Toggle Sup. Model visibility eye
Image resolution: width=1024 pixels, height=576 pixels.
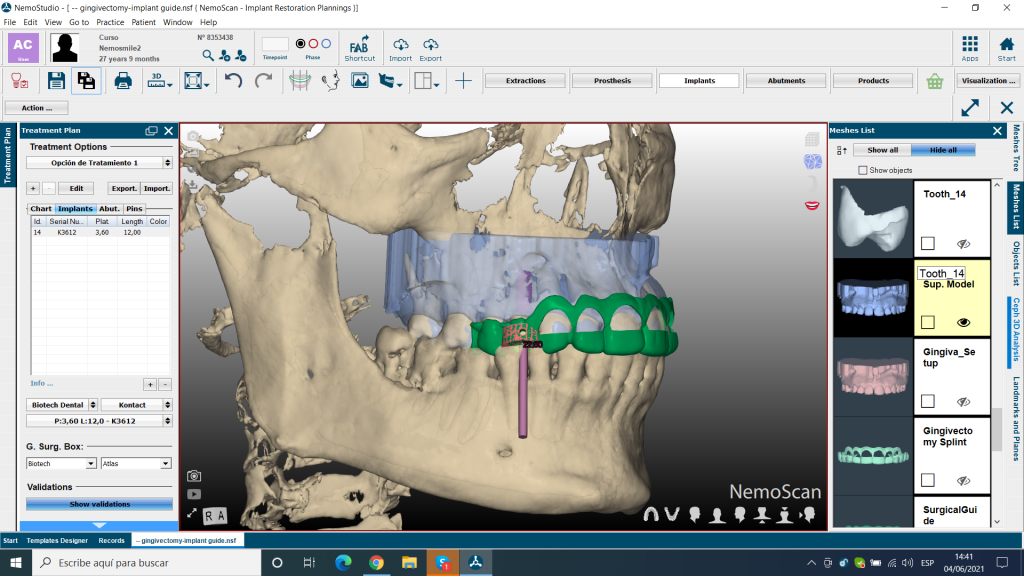(x=963, y=323)
